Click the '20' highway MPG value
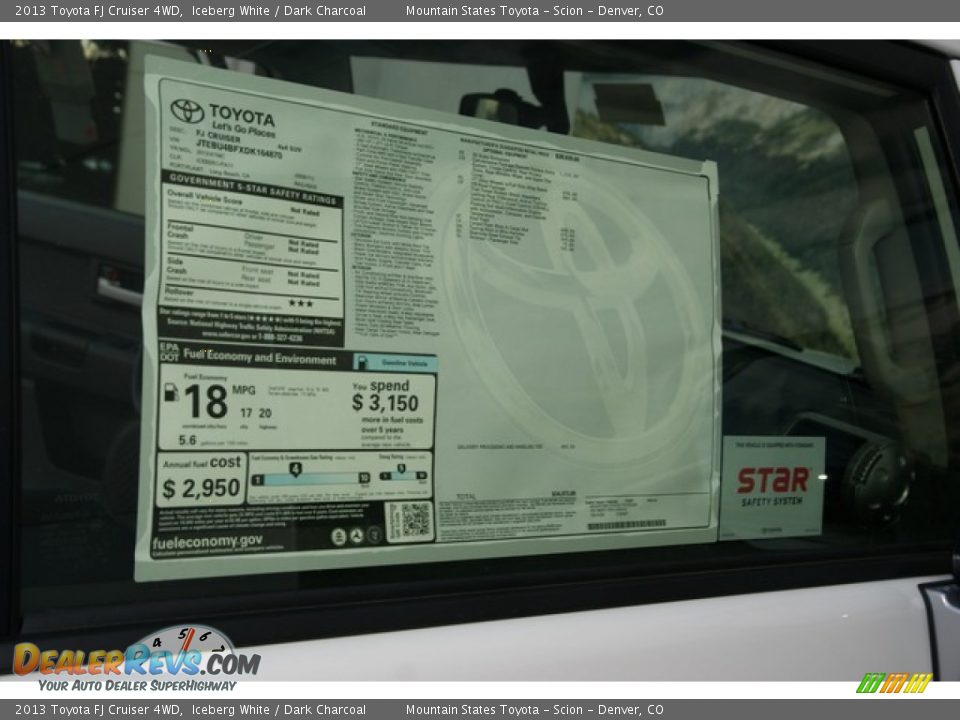The width and height of the screenshot is (960, 720). click(265, 414)
